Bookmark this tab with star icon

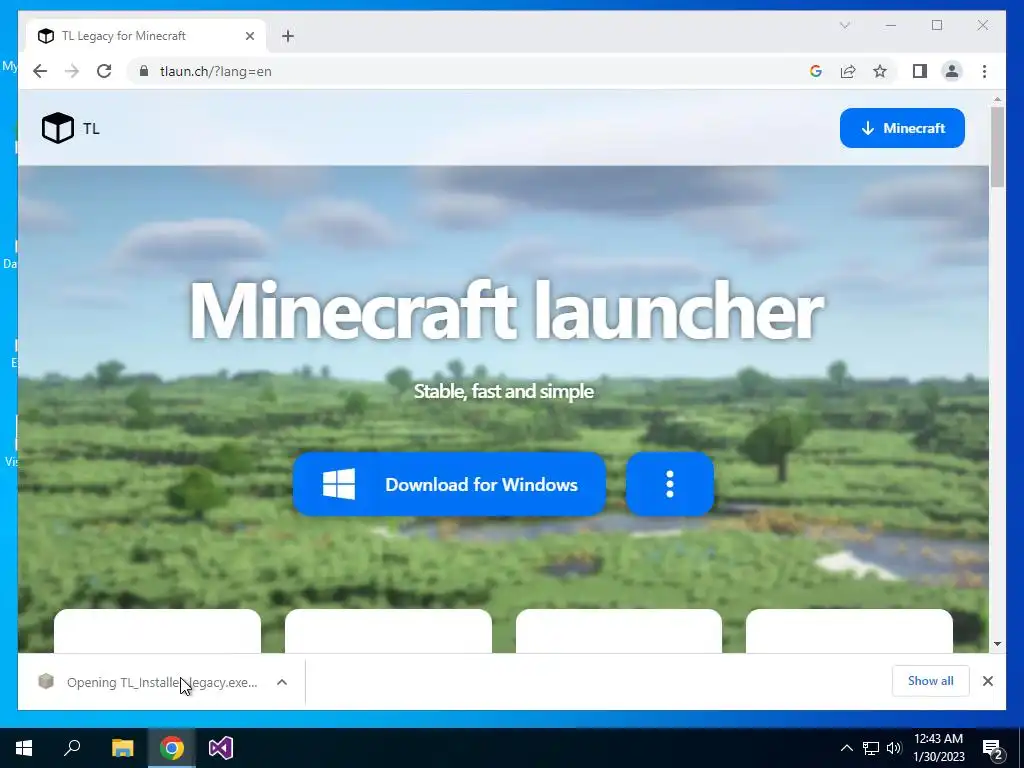(880, 71)
